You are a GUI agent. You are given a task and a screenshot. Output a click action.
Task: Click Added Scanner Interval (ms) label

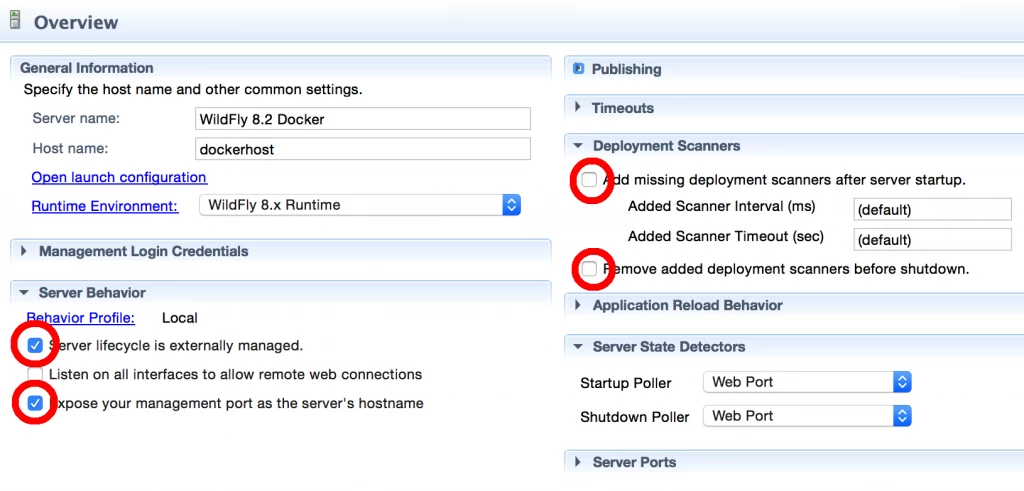722,206
